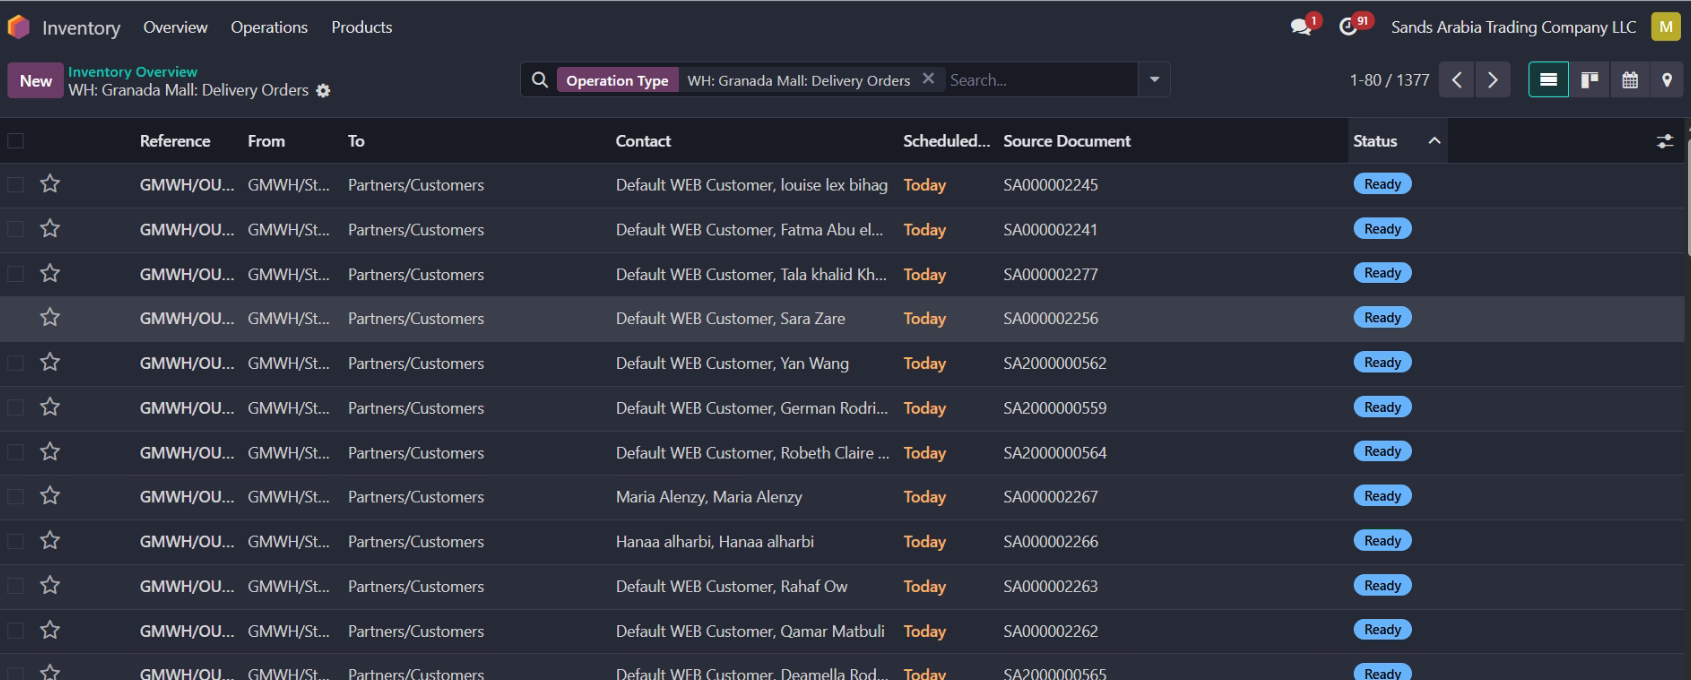Tick the checkbox for the Sara Zare row
This screenshot has height=680, width=1691.
[x=16, y=318]
